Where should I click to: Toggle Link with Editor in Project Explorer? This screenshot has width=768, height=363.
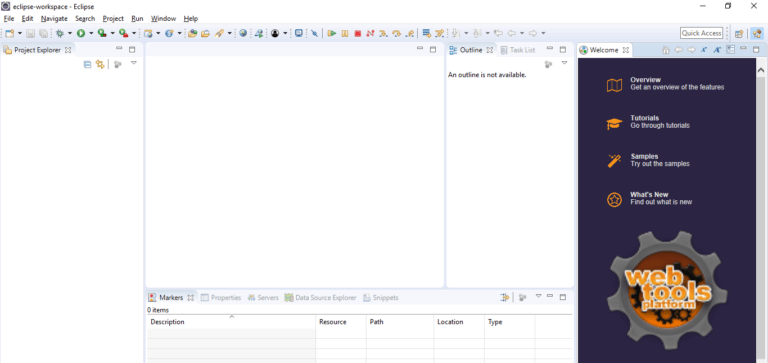coord(100,64)
